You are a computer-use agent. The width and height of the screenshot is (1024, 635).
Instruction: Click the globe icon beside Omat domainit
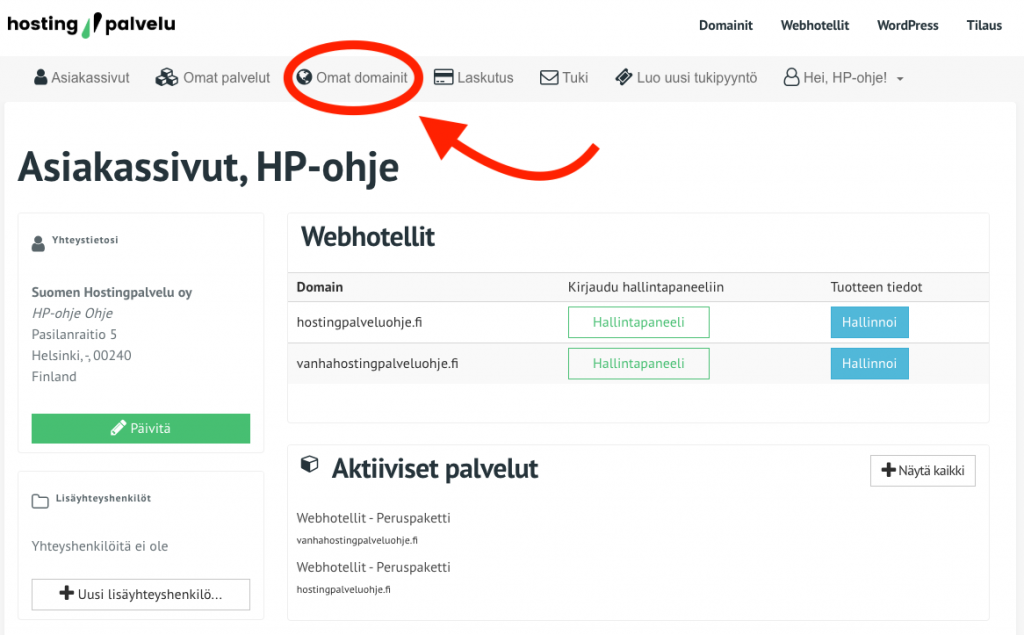tap(305, 77)
